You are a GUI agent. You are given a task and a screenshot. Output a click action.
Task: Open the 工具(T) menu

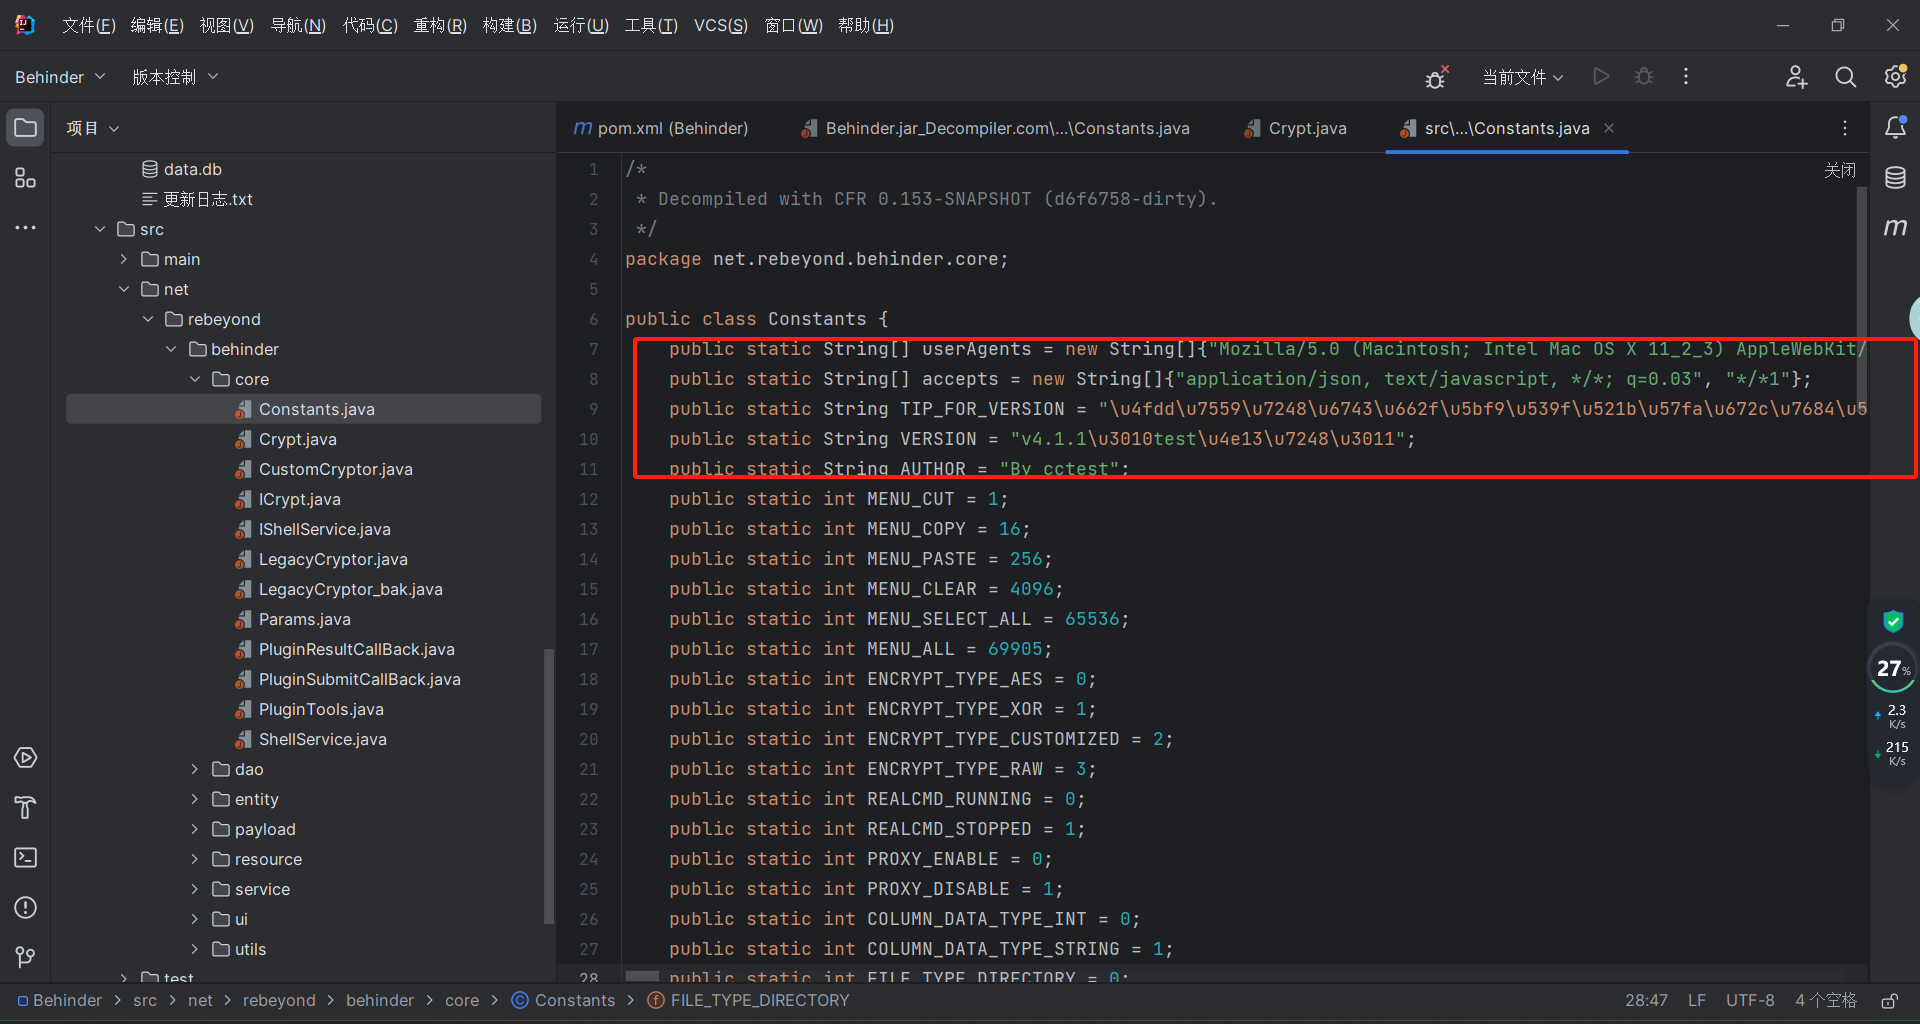pyautogui.click(x=651, y=25)
